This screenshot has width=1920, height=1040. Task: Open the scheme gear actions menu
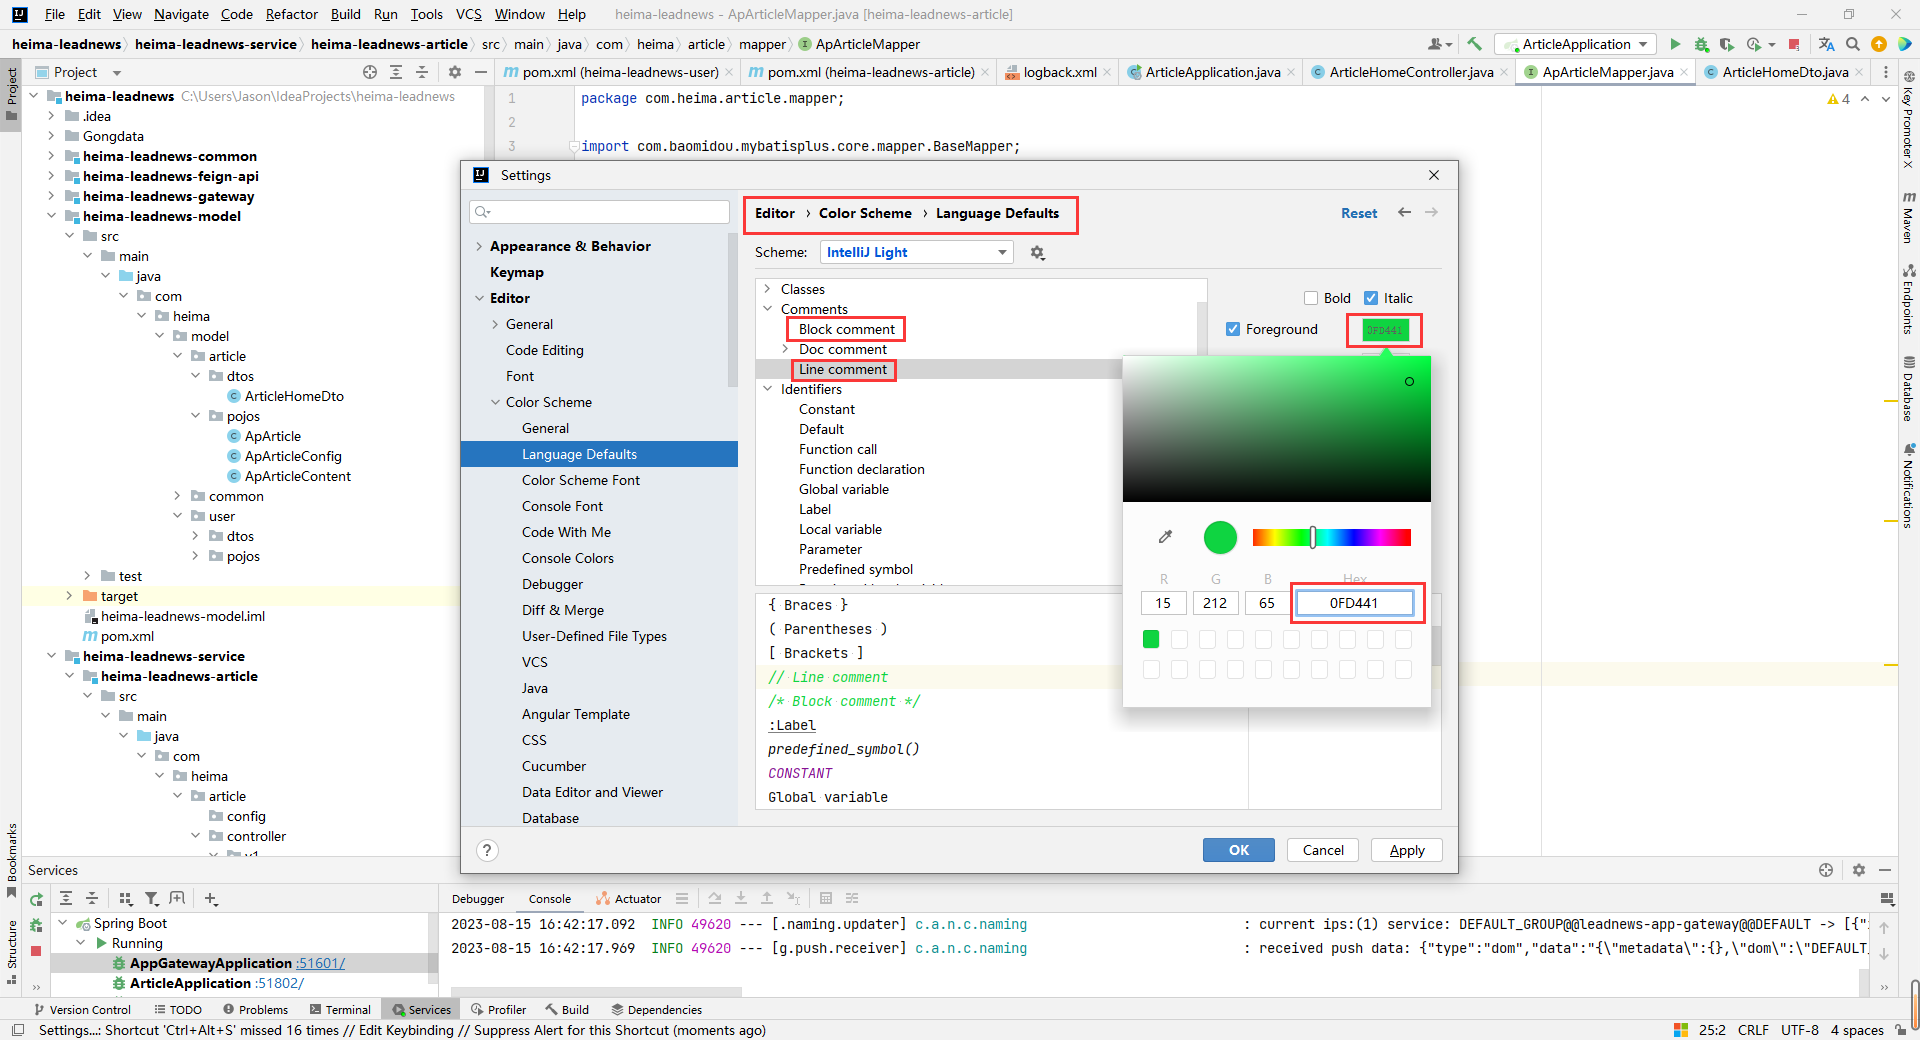[x=1037, y=253]
